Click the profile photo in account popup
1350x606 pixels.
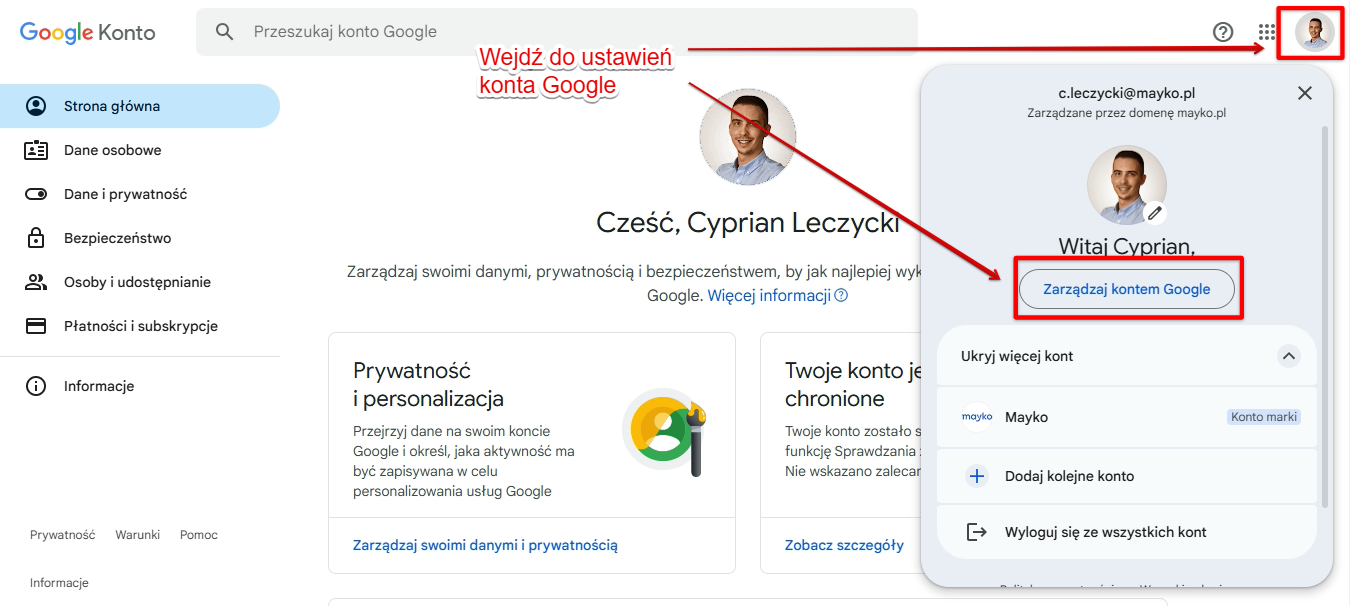(x=1127, y=185)
